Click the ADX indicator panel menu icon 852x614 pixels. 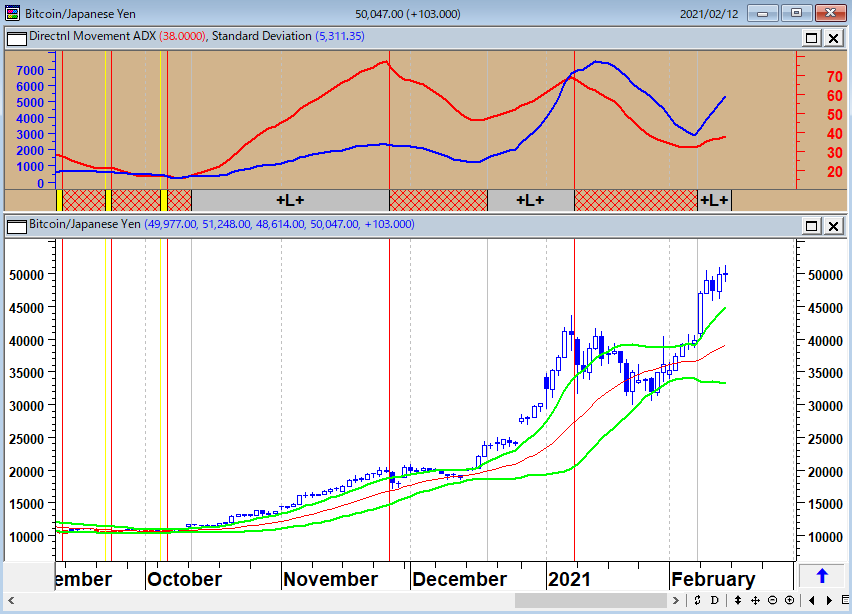click(x=17, y=39)
